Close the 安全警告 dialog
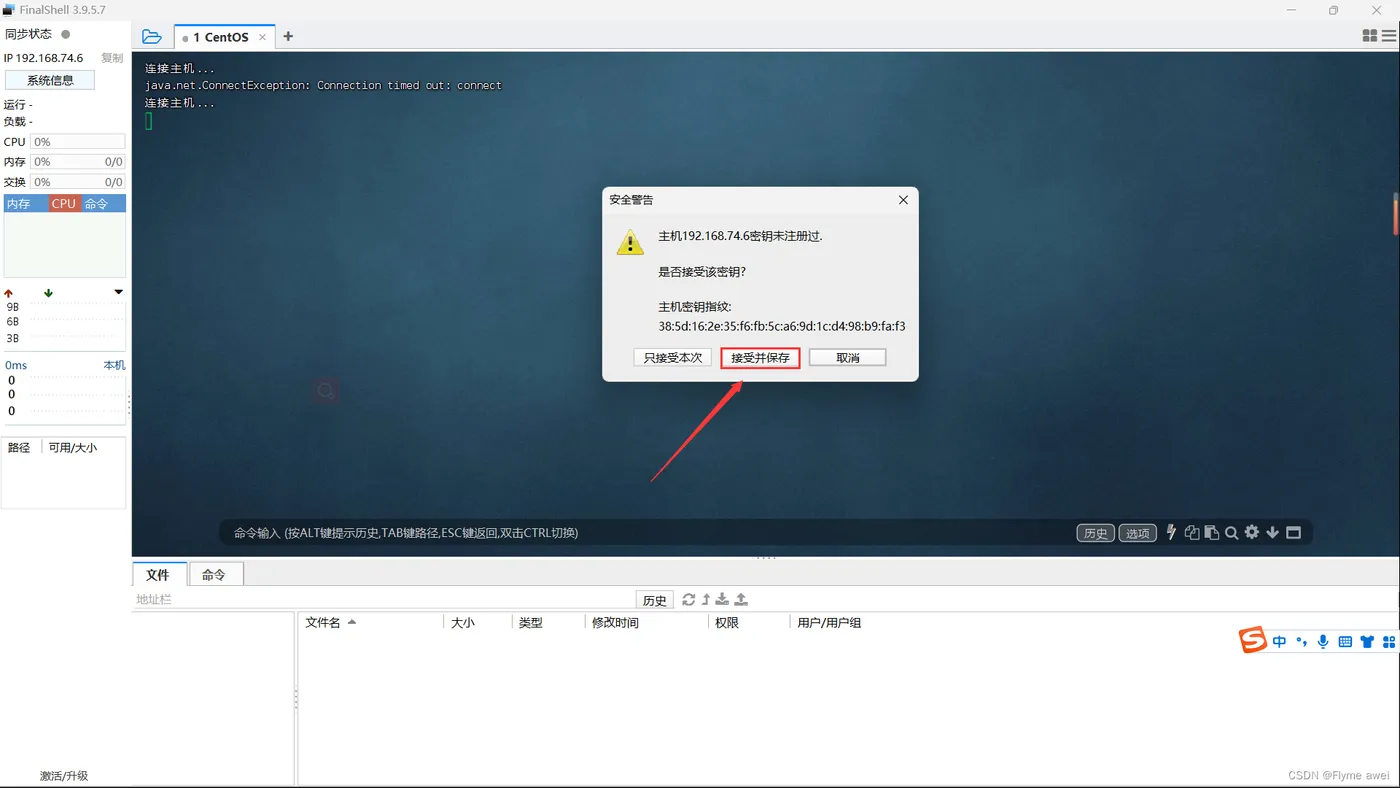Viewport: 1400px width, 788px height. coord(903,200)
